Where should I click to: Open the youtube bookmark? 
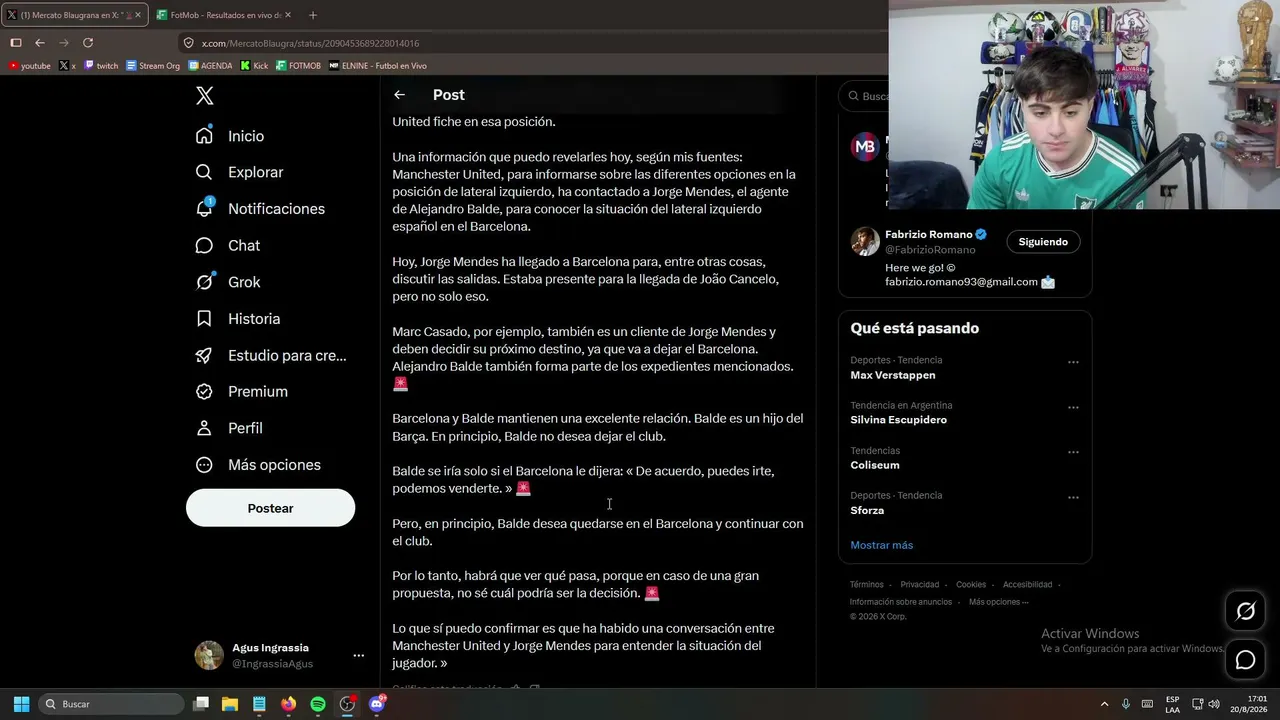click(x=29, y=66)
